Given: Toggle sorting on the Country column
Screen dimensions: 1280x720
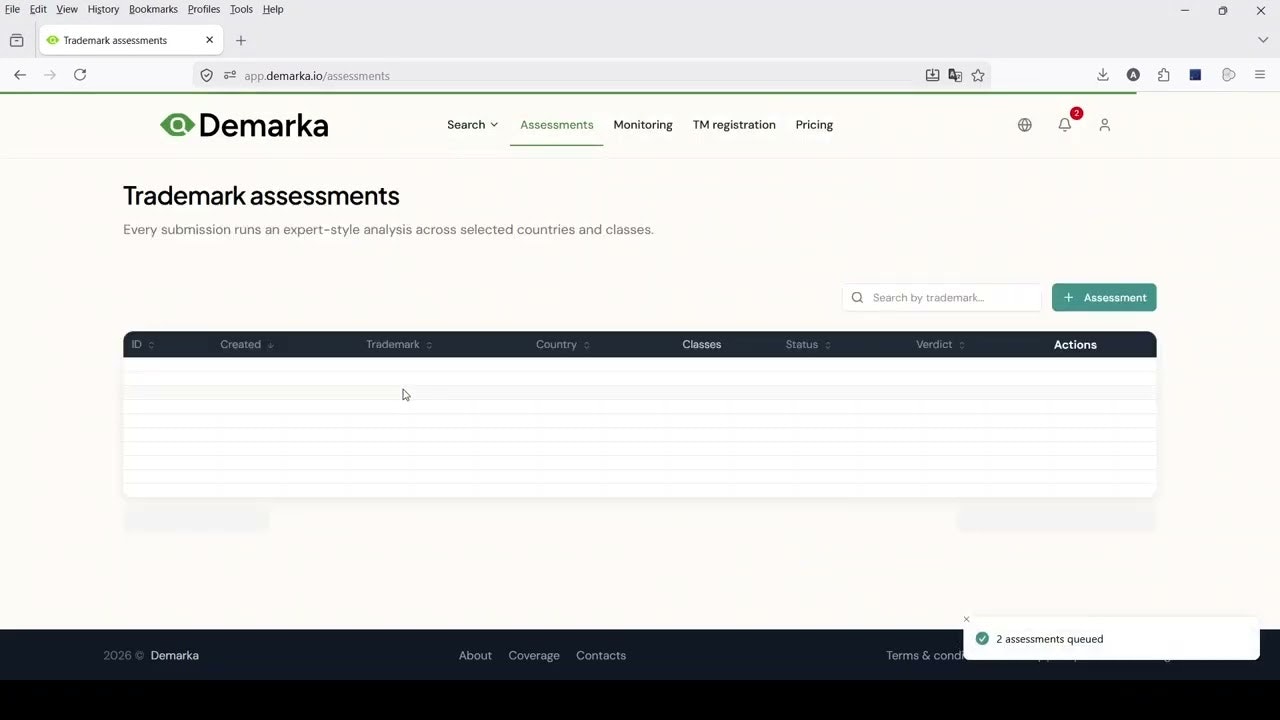Looking at the screenshot, I should click(x=561, y=344).
